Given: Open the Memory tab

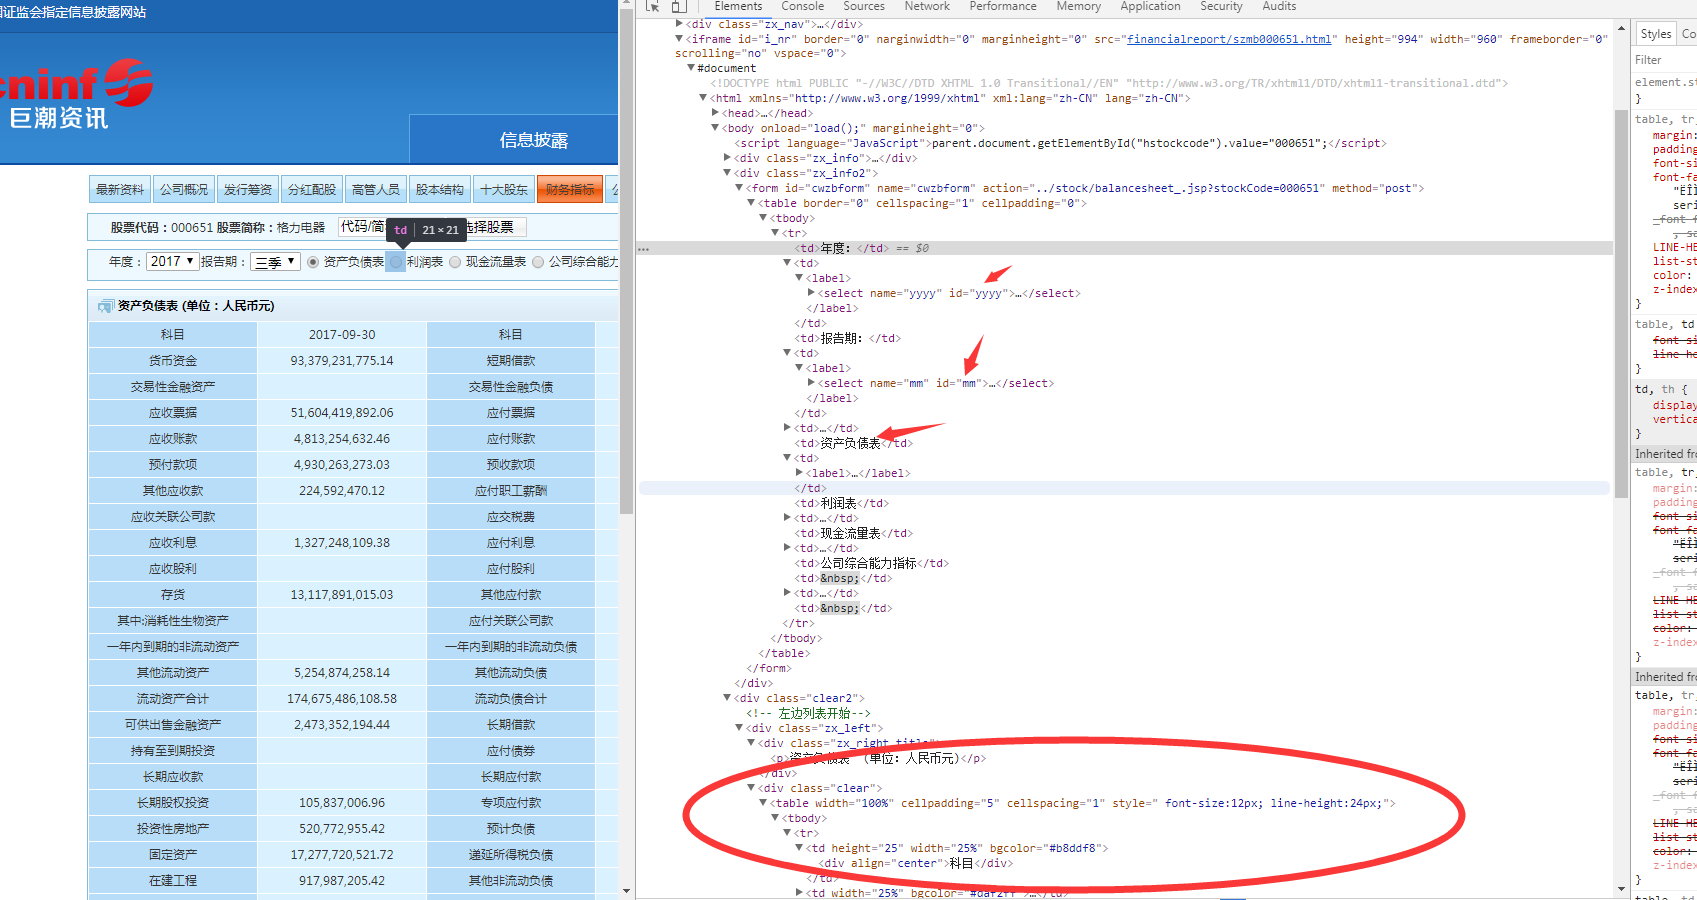Looking at the screenshot, I should click(x=1078, y=6).
